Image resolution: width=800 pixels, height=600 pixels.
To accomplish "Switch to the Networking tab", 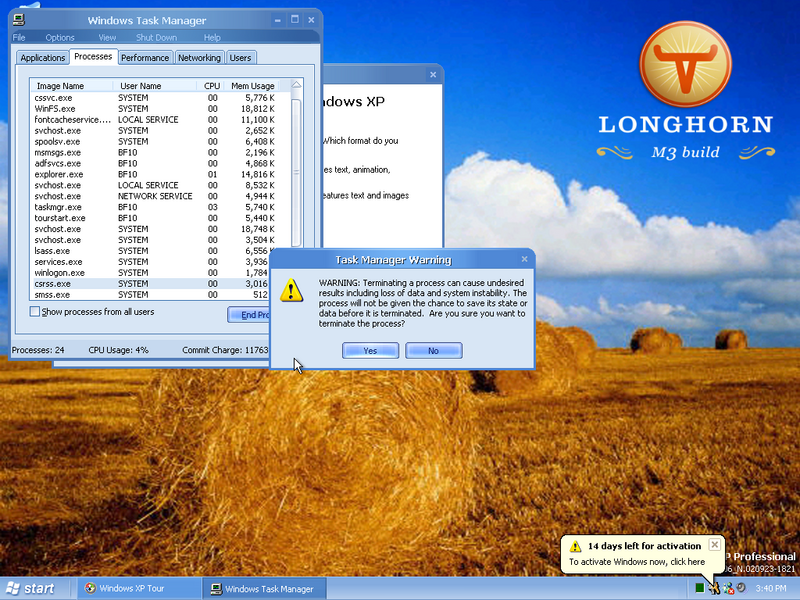I will (199, 58).
